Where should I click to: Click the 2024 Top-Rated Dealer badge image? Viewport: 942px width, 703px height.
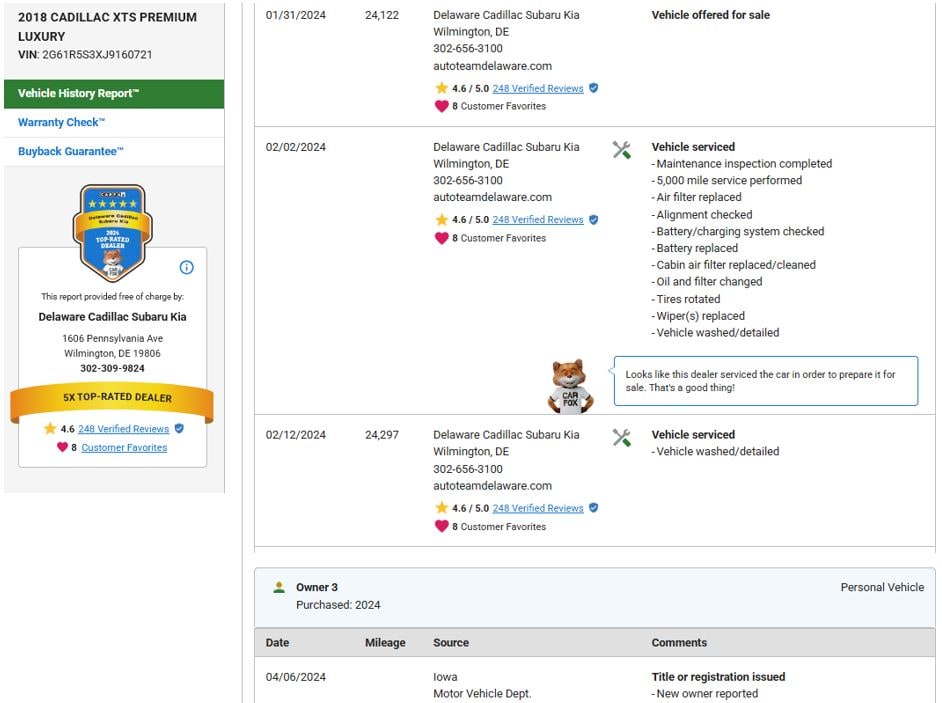(x=112, y=233)
